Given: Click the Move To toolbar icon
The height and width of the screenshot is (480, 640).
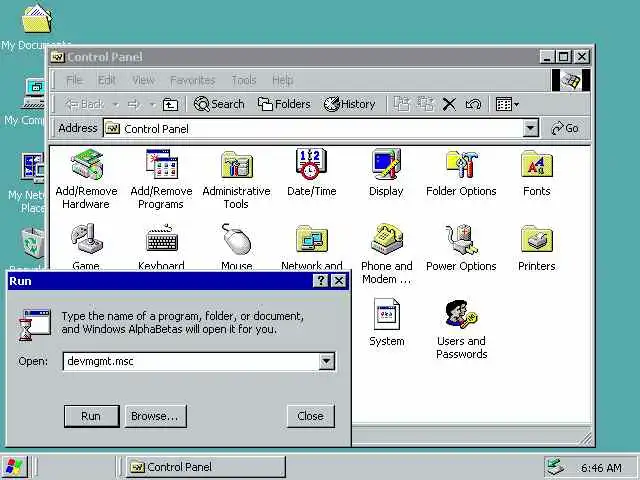Looking at the screenshot, I should coord(402,104).
